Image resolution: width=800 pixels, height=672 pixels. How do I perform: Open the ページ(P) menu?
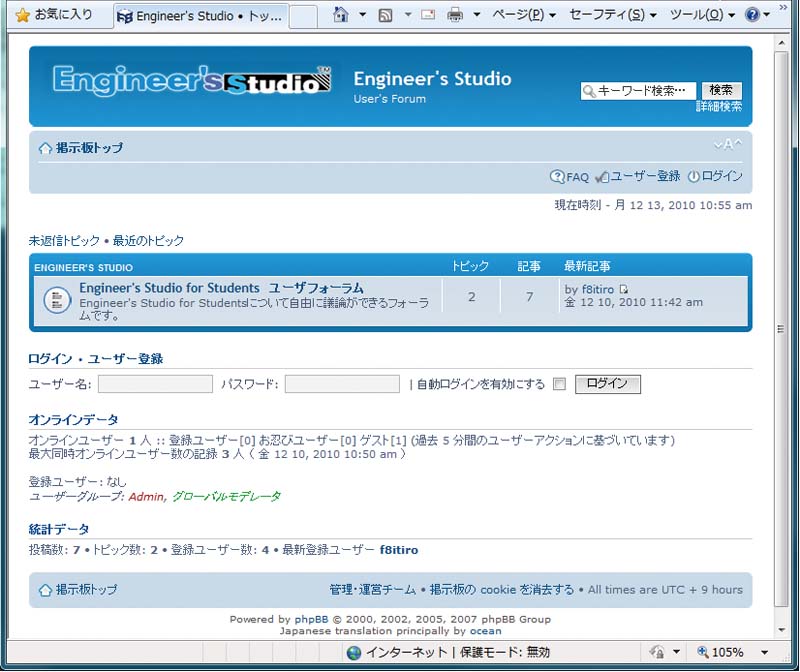[x=524, y=15]
